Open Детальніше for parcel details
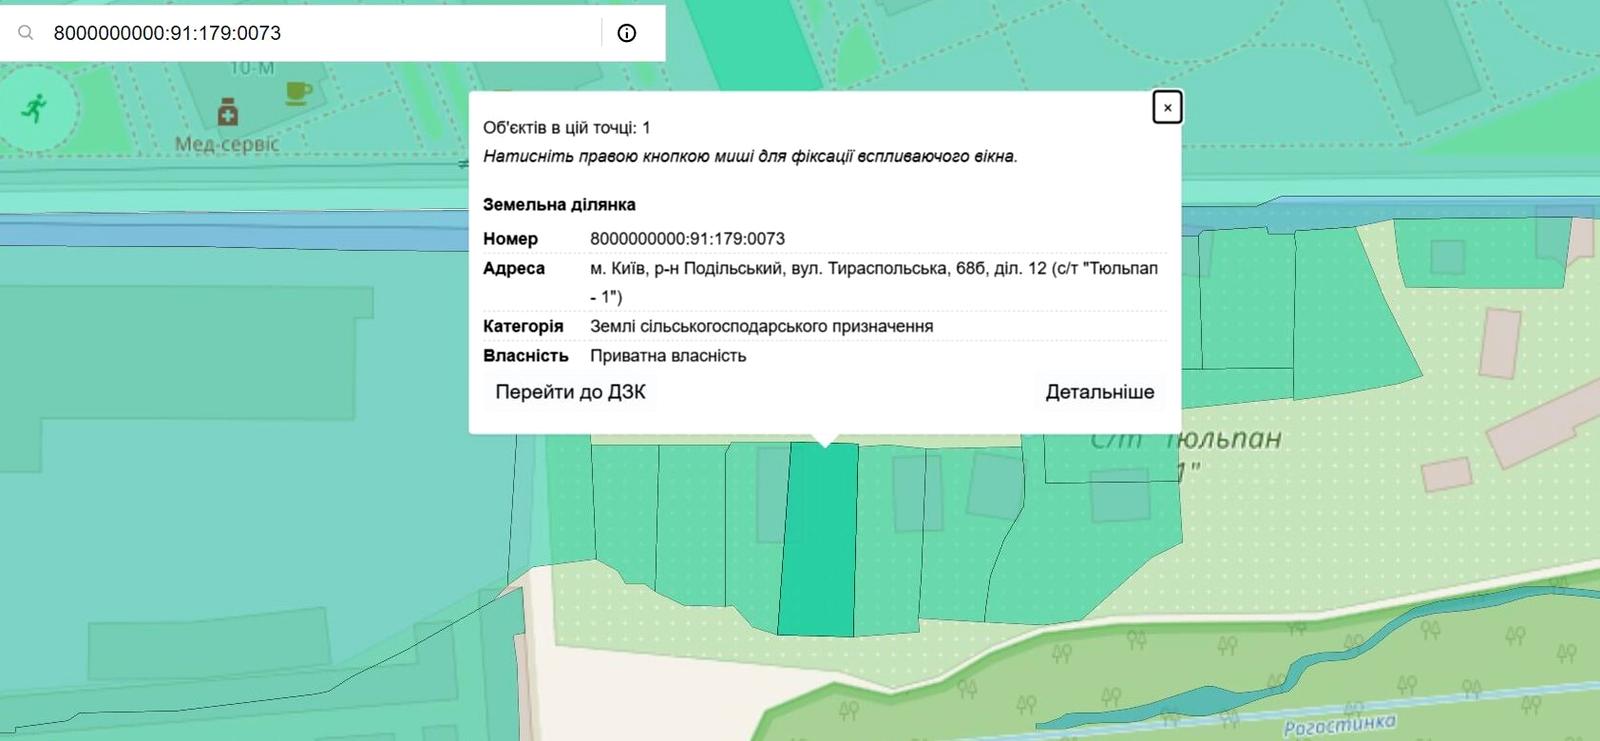1600x741 pixels. click(x=1099, y=392)
